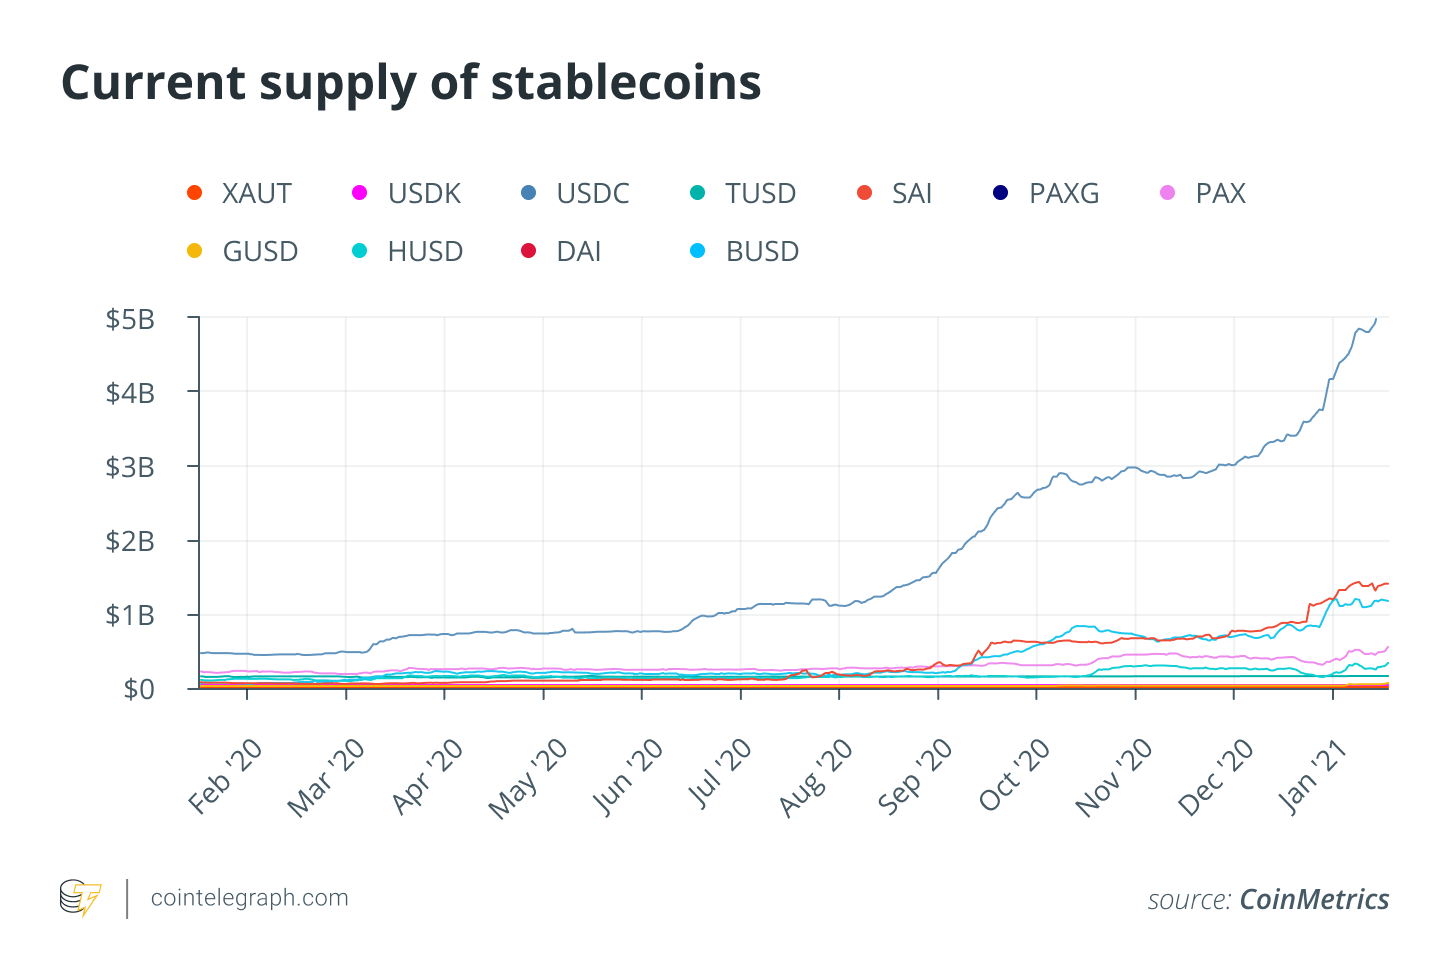Click the BUSD light blue legend dot

(x=698, y=251)
